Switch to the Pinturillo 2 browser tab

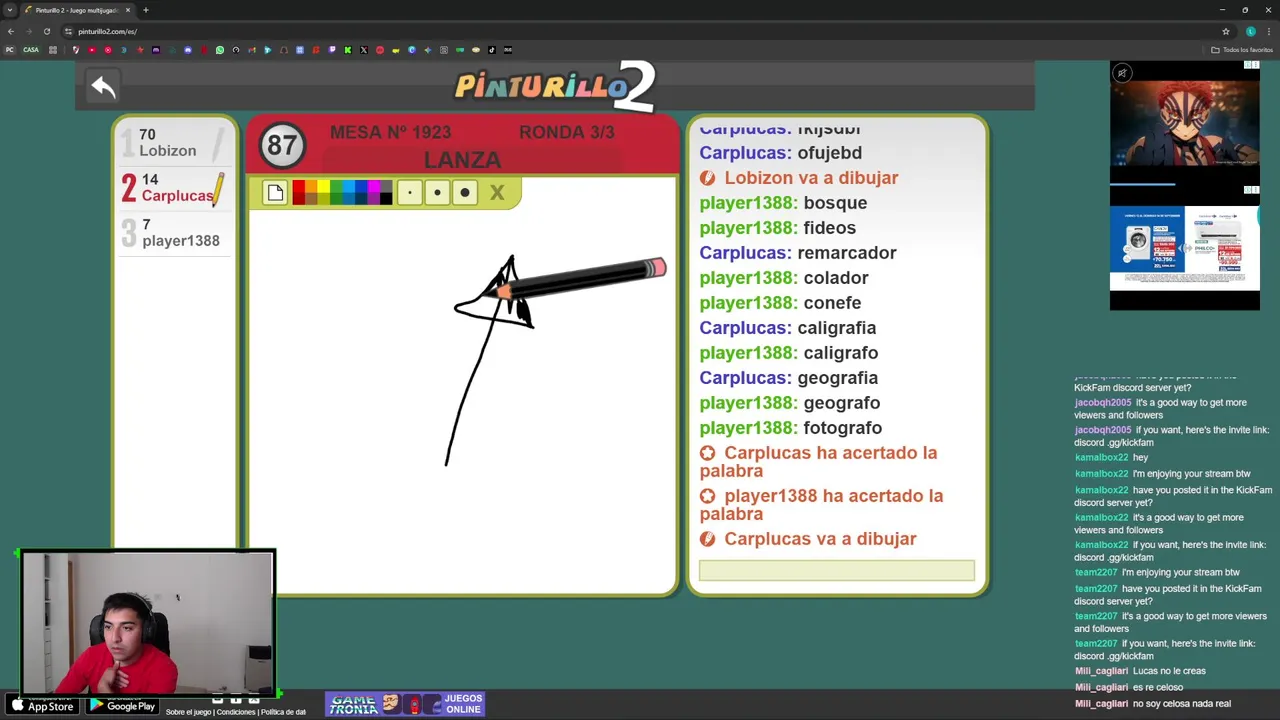coord(76,10)
